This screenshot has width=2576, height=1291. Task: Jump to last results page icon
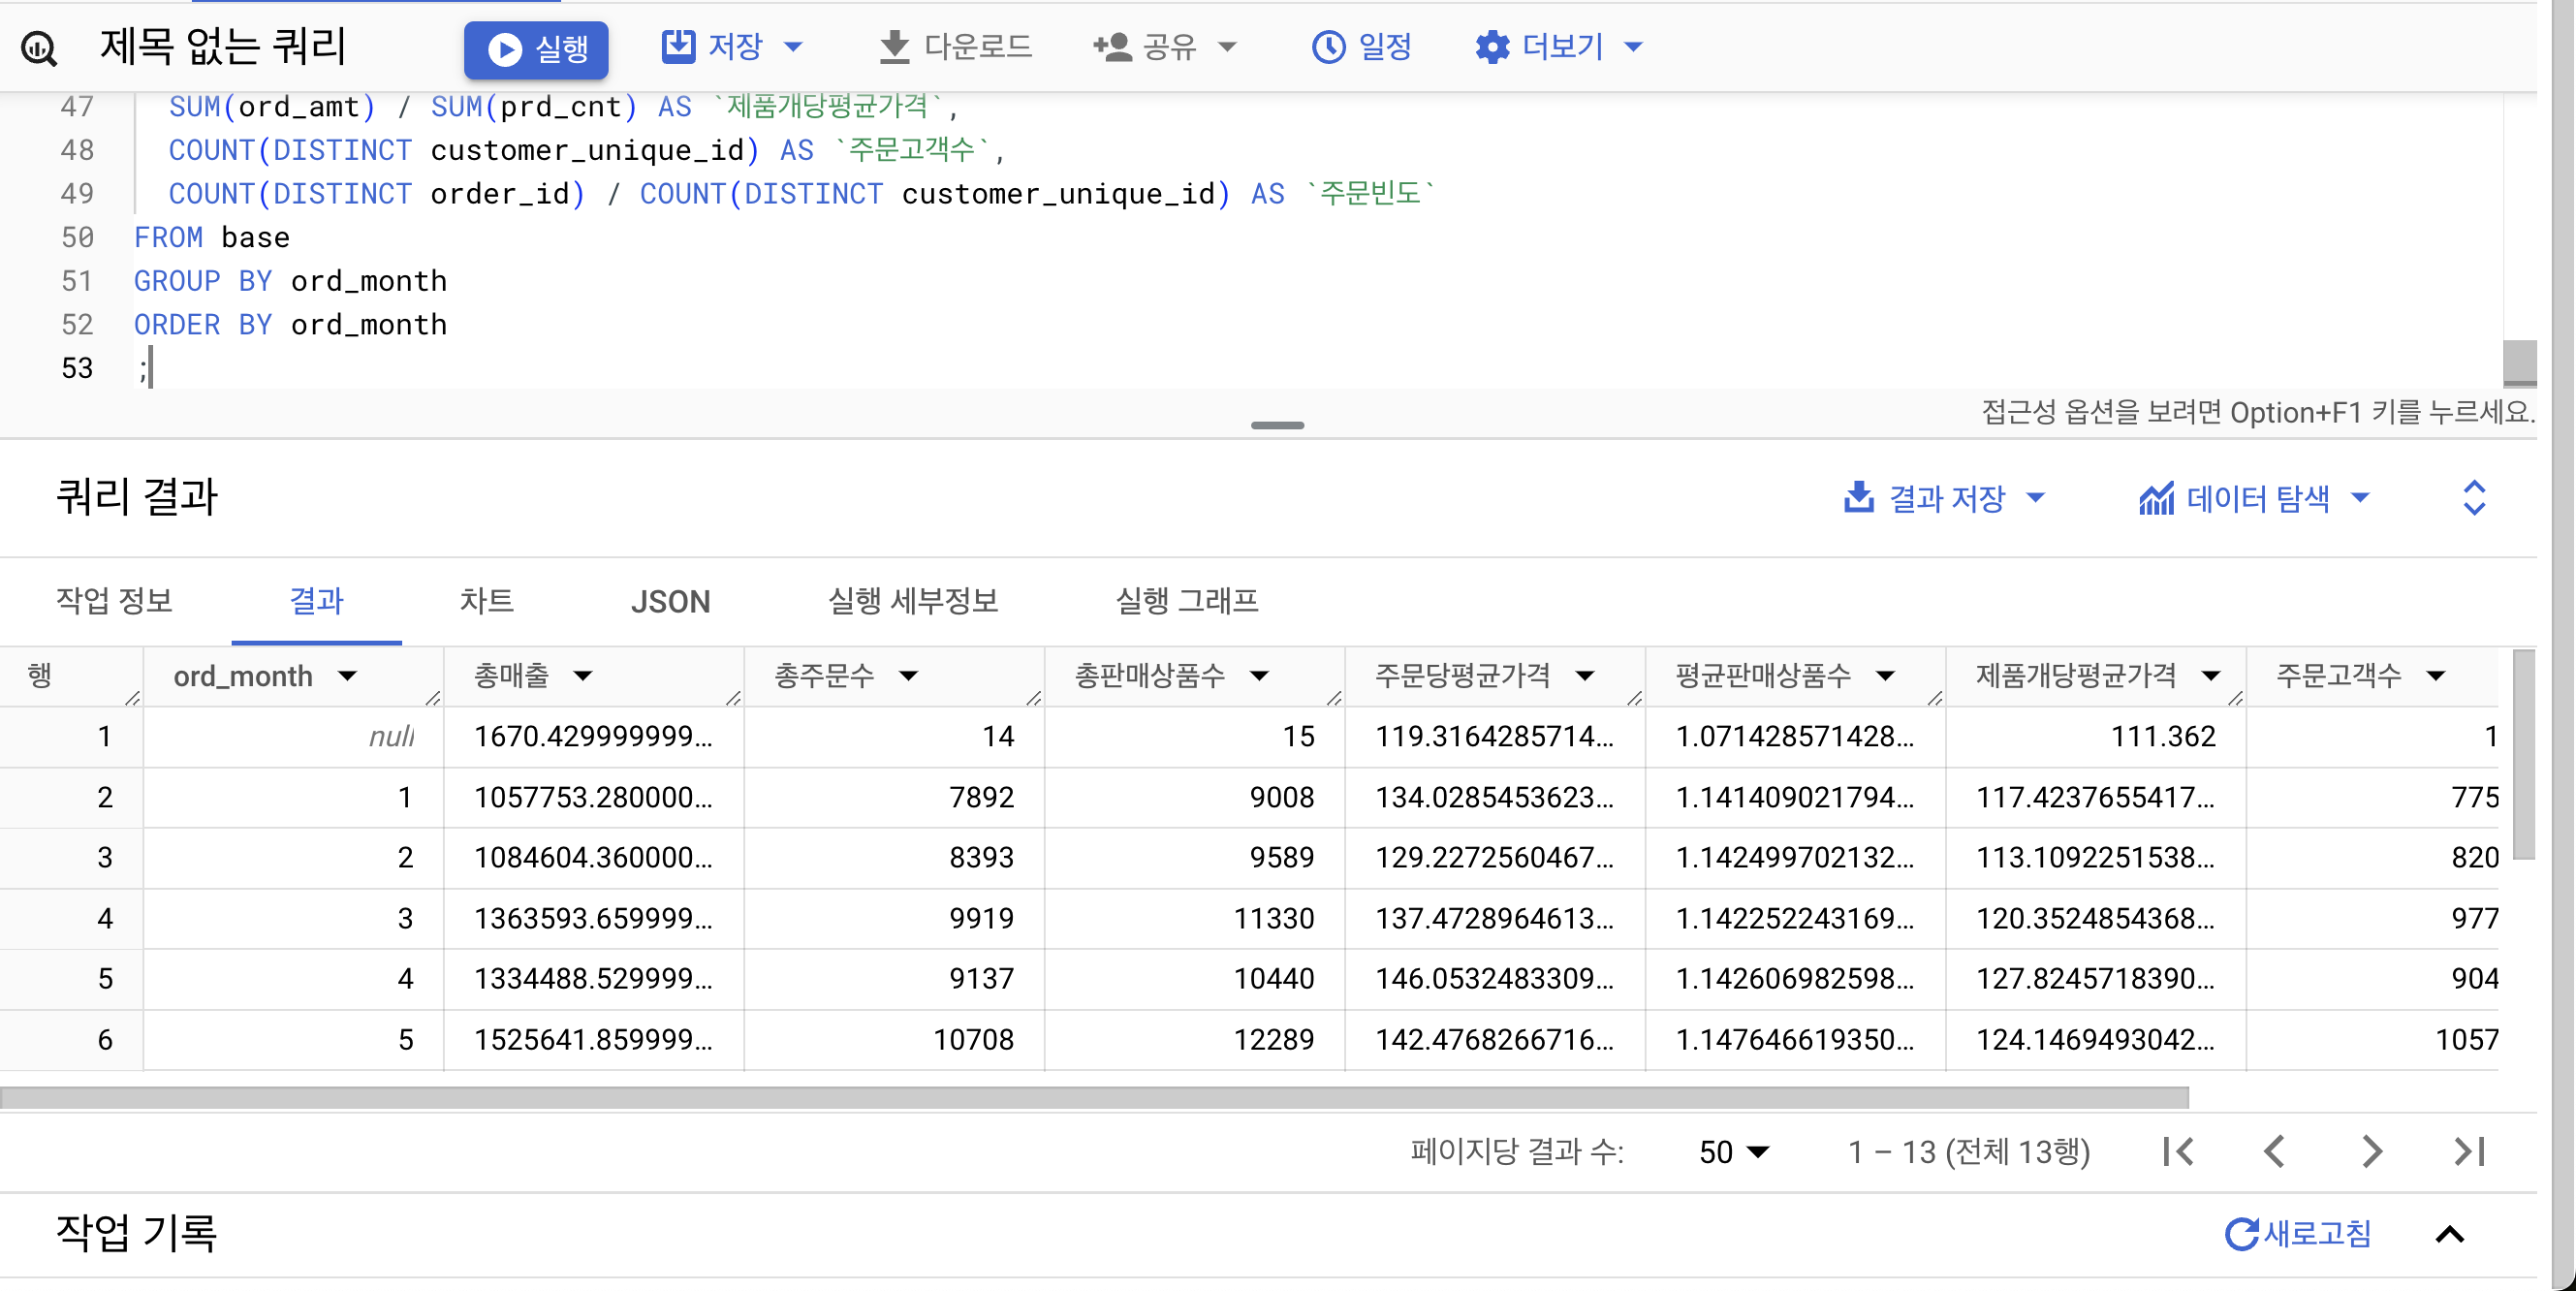coord(2469,1152)
